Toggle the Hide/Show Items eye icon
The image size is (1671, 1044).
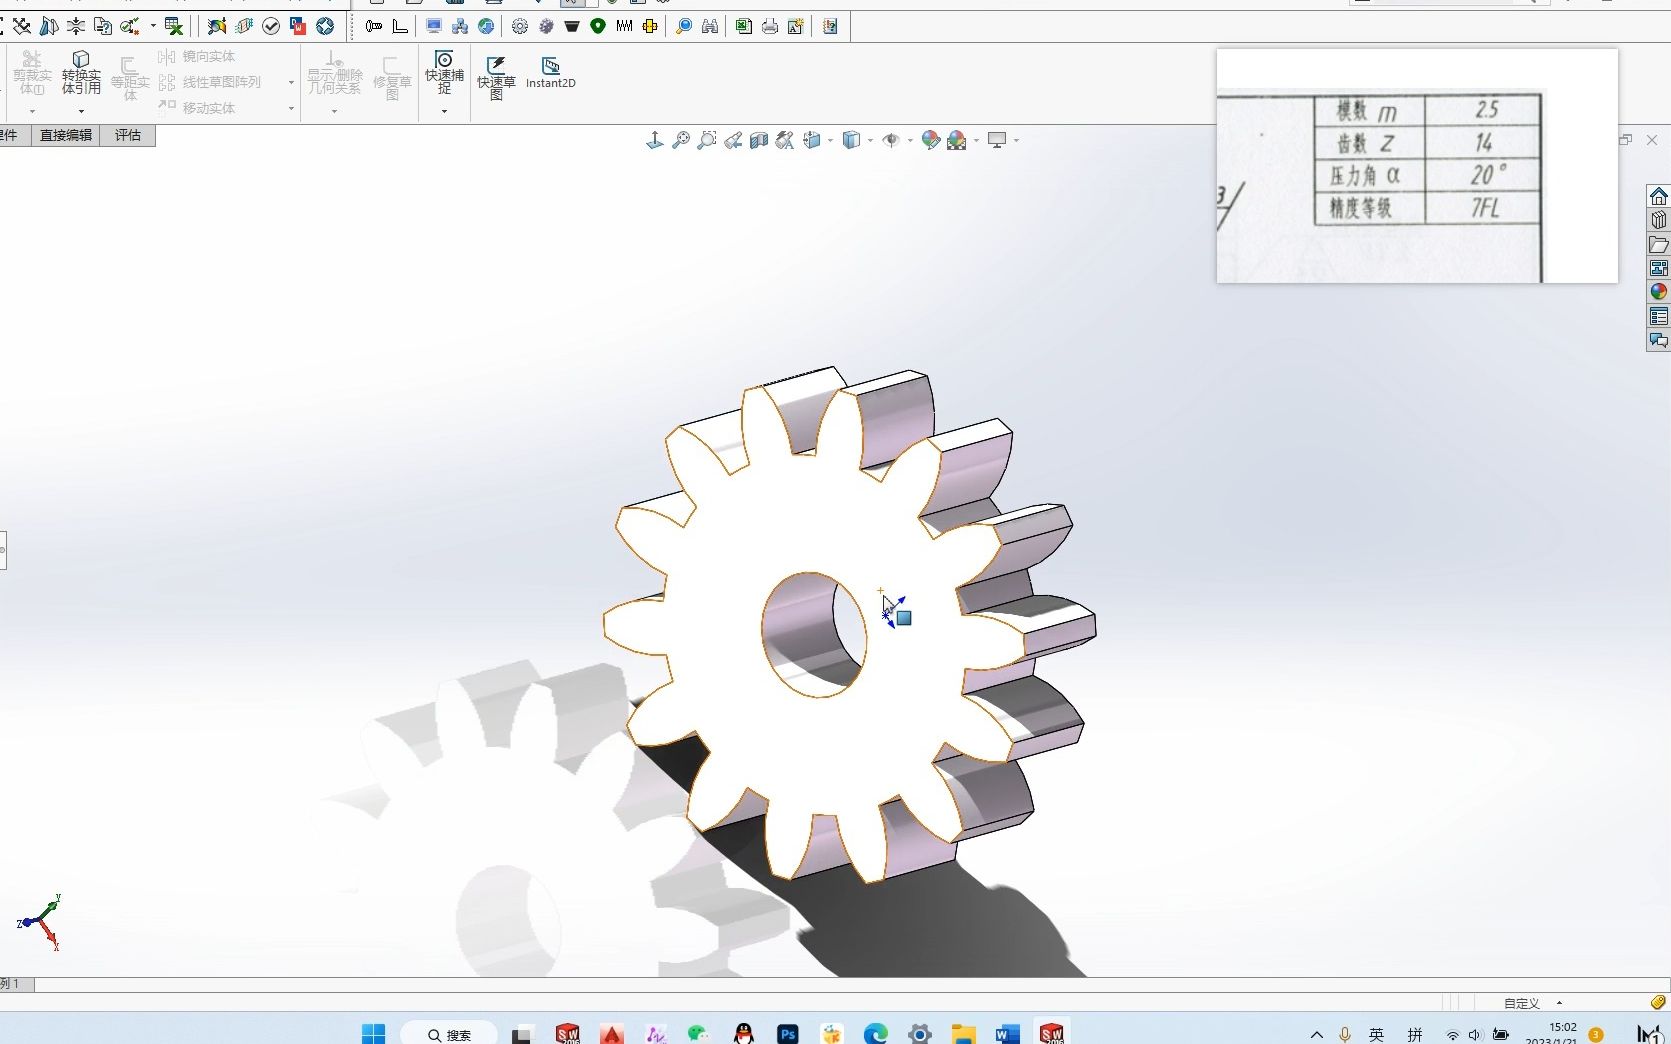(891, 141)
